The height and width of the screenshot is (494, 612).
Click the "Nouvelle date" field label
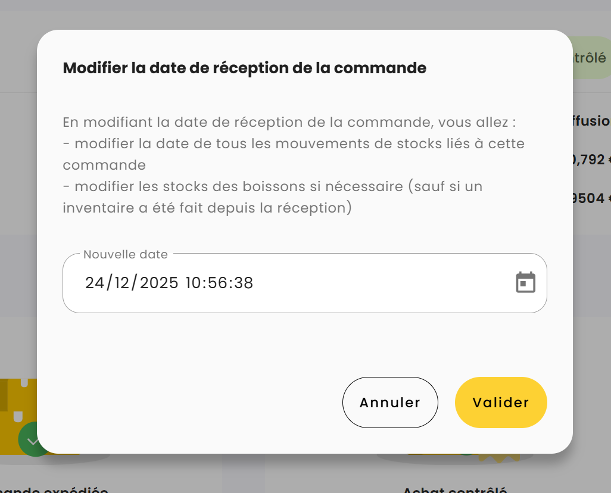tap(126, 254)
